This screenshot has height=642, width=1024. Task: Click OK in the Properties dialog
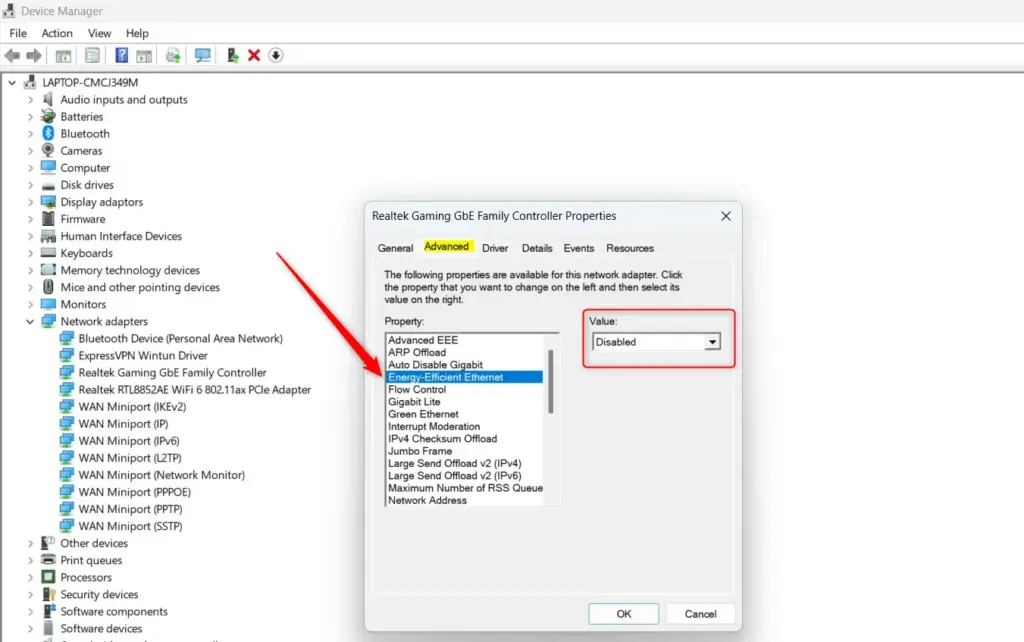624,614
